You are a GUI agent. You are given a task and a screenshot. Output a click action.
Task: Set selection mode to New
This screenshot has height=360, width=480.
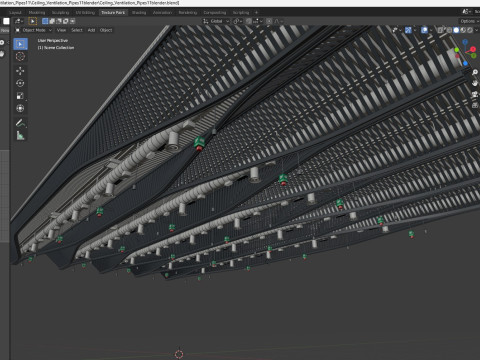pyautogui.click(x=45, y=21)
